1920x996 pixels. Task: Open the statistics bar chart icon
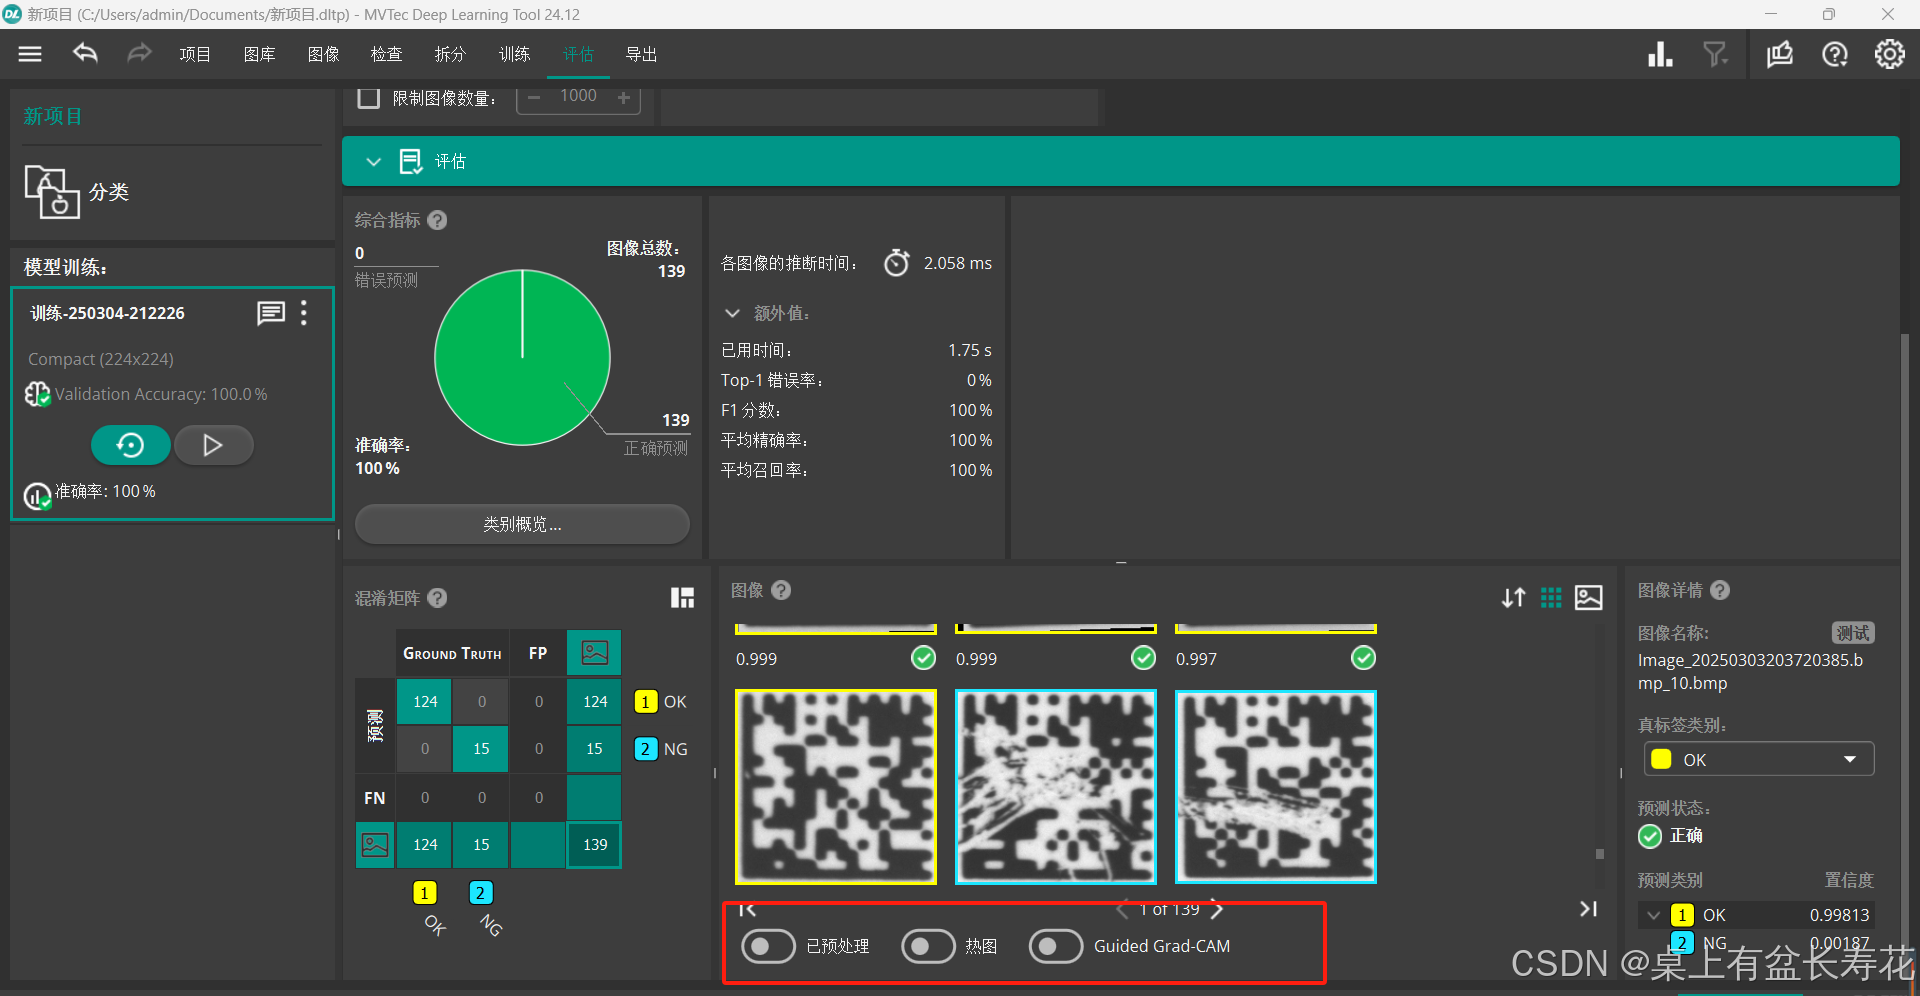(1660, 54)
